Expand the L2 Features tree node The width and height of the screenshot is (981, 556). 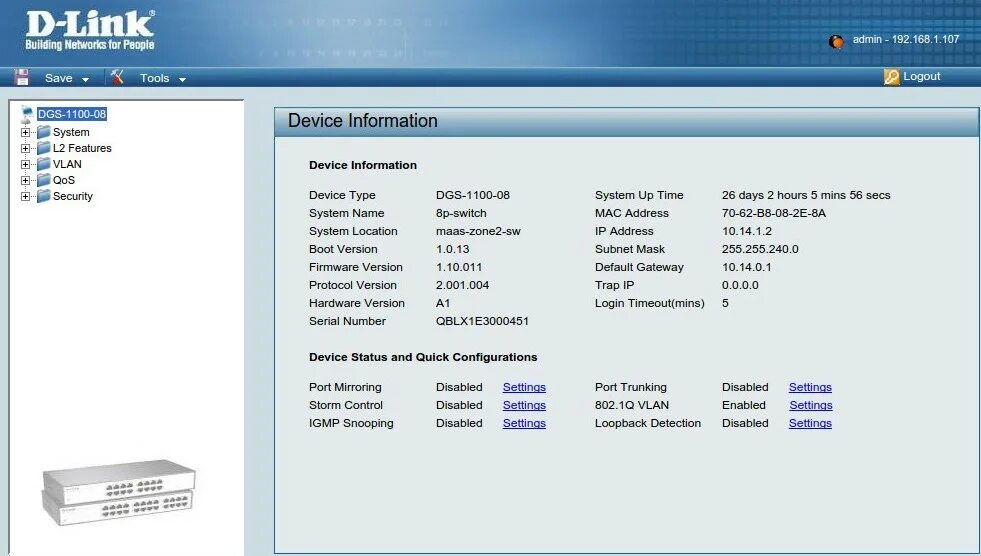pos(25,149)
